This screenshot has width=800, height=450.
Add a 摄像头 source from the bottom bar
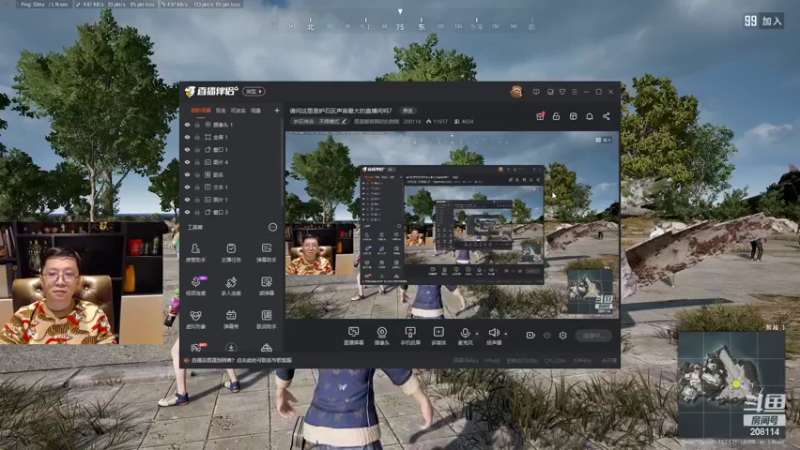pyautogui.click(x=382, y=336)
